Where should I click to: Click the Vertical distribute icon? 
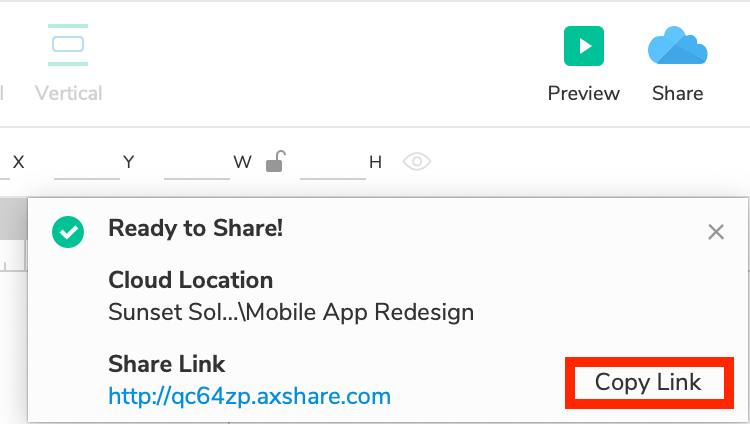pyautogui.click(x=68, y=45)
